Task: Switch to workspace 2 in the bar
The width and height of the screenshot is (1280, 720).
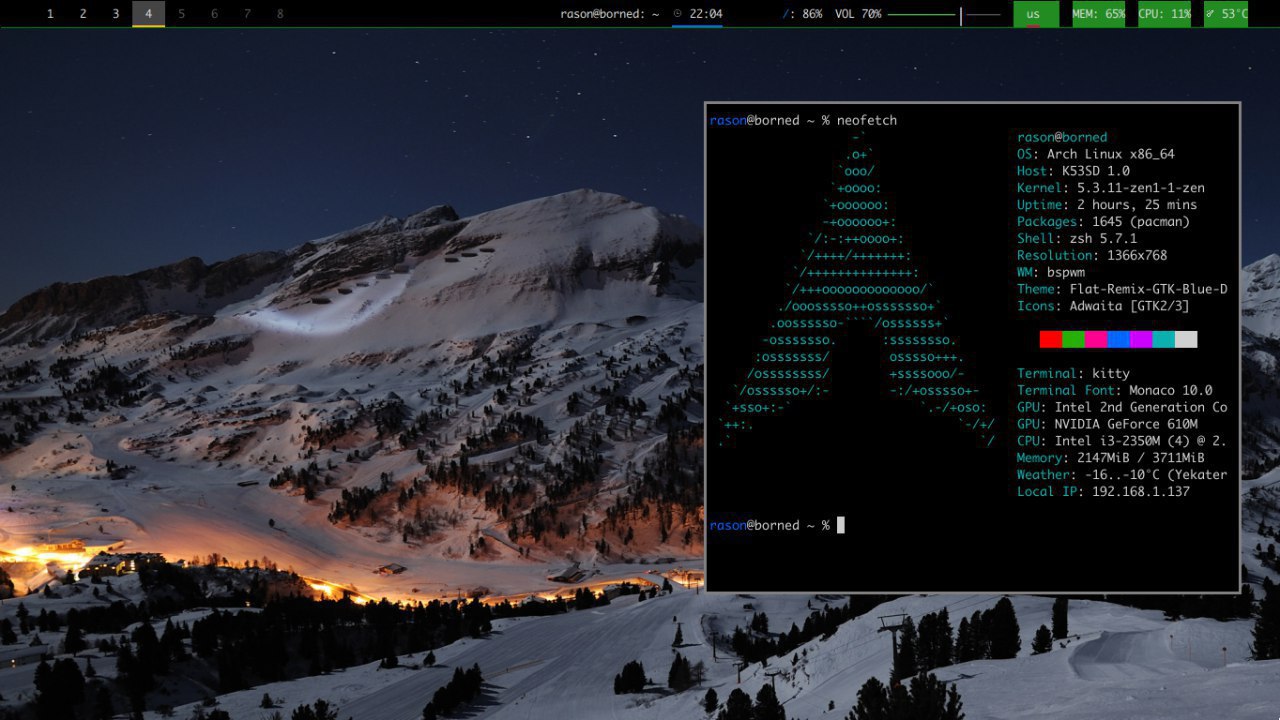Action: 83,14
